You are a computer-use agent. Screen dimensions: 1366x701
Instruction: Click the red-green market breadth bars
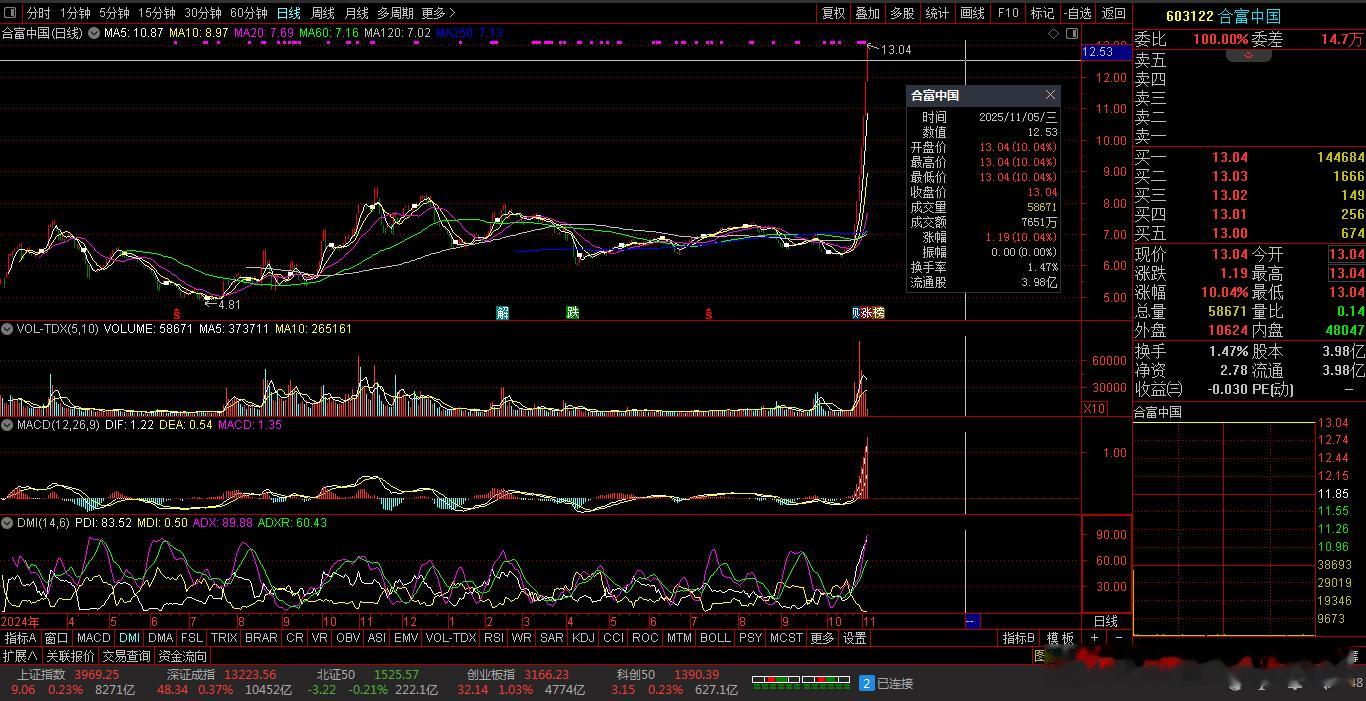800,683
